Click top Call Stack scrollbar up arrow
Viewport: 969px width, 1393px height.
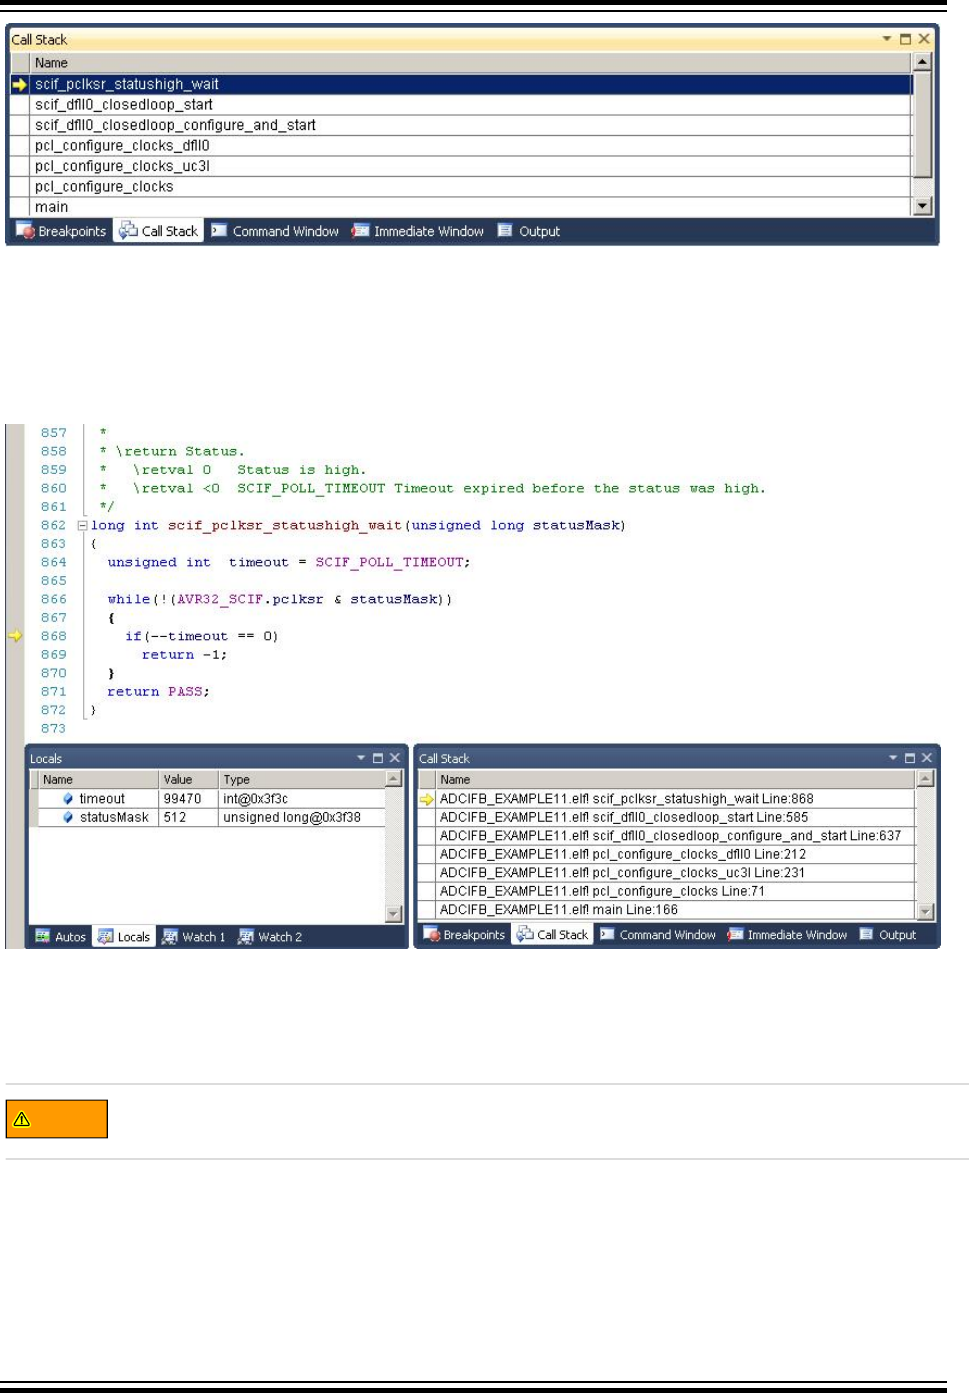click(x=923, y=62)
